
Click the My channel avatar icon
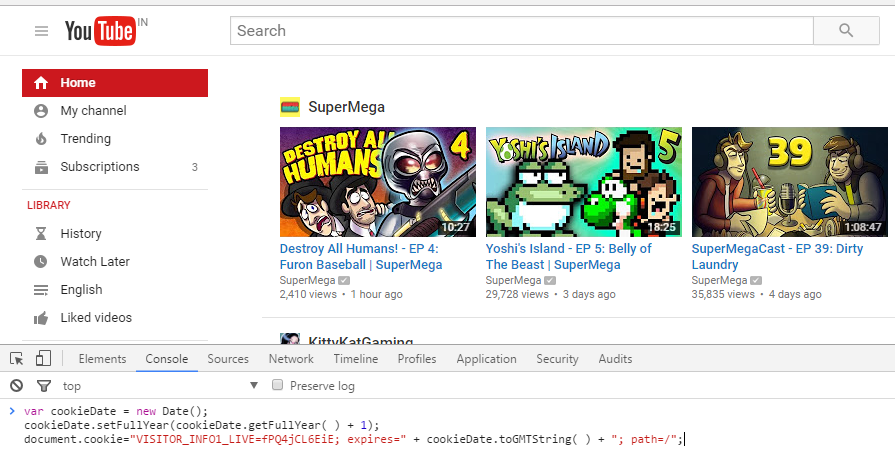click(41, 111)
